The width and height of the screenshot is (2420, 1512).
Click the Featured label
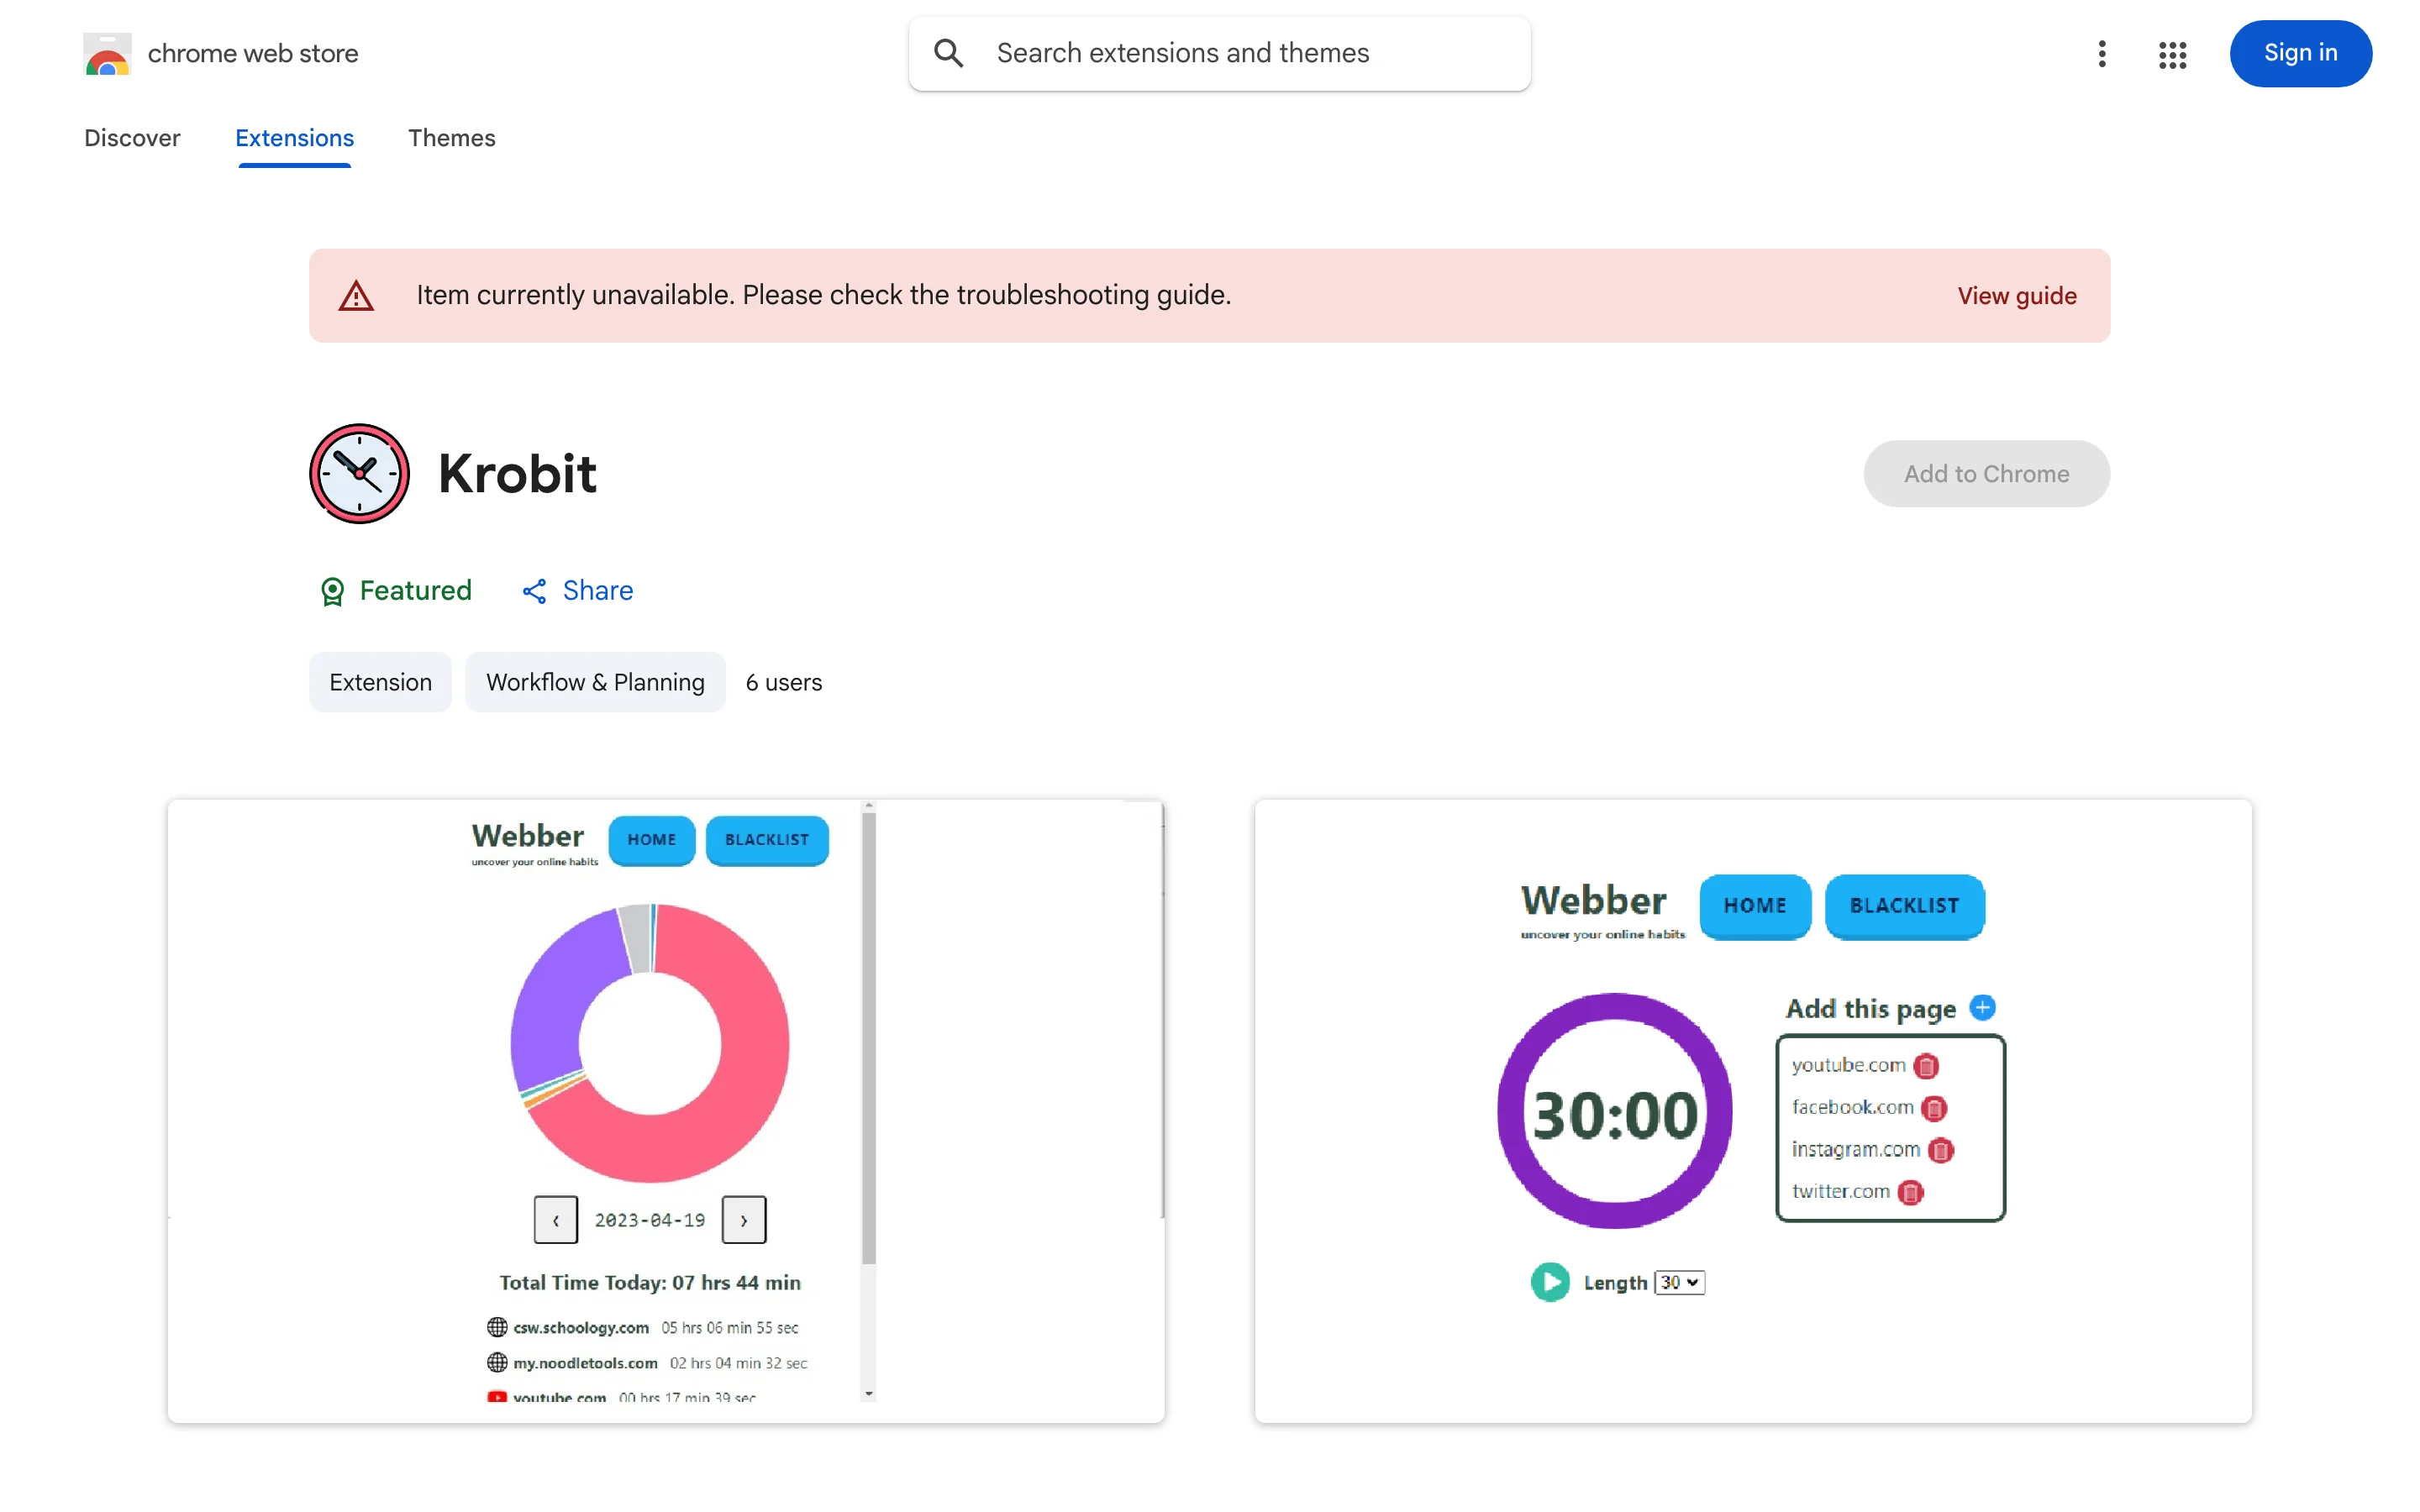[x=415, y=591]
